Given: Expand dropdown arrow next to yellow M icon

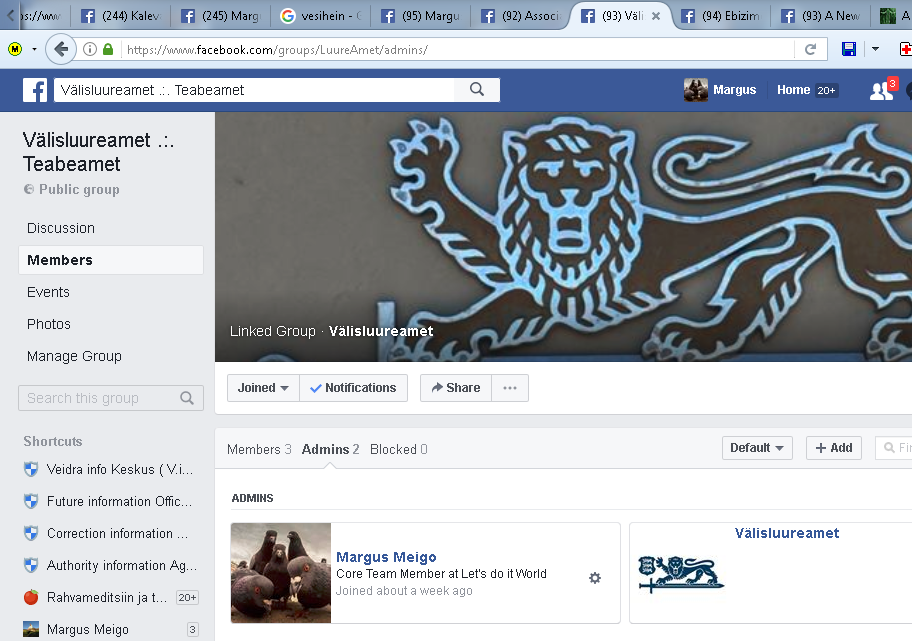Looking at the screenshot, I should [34, 49].
